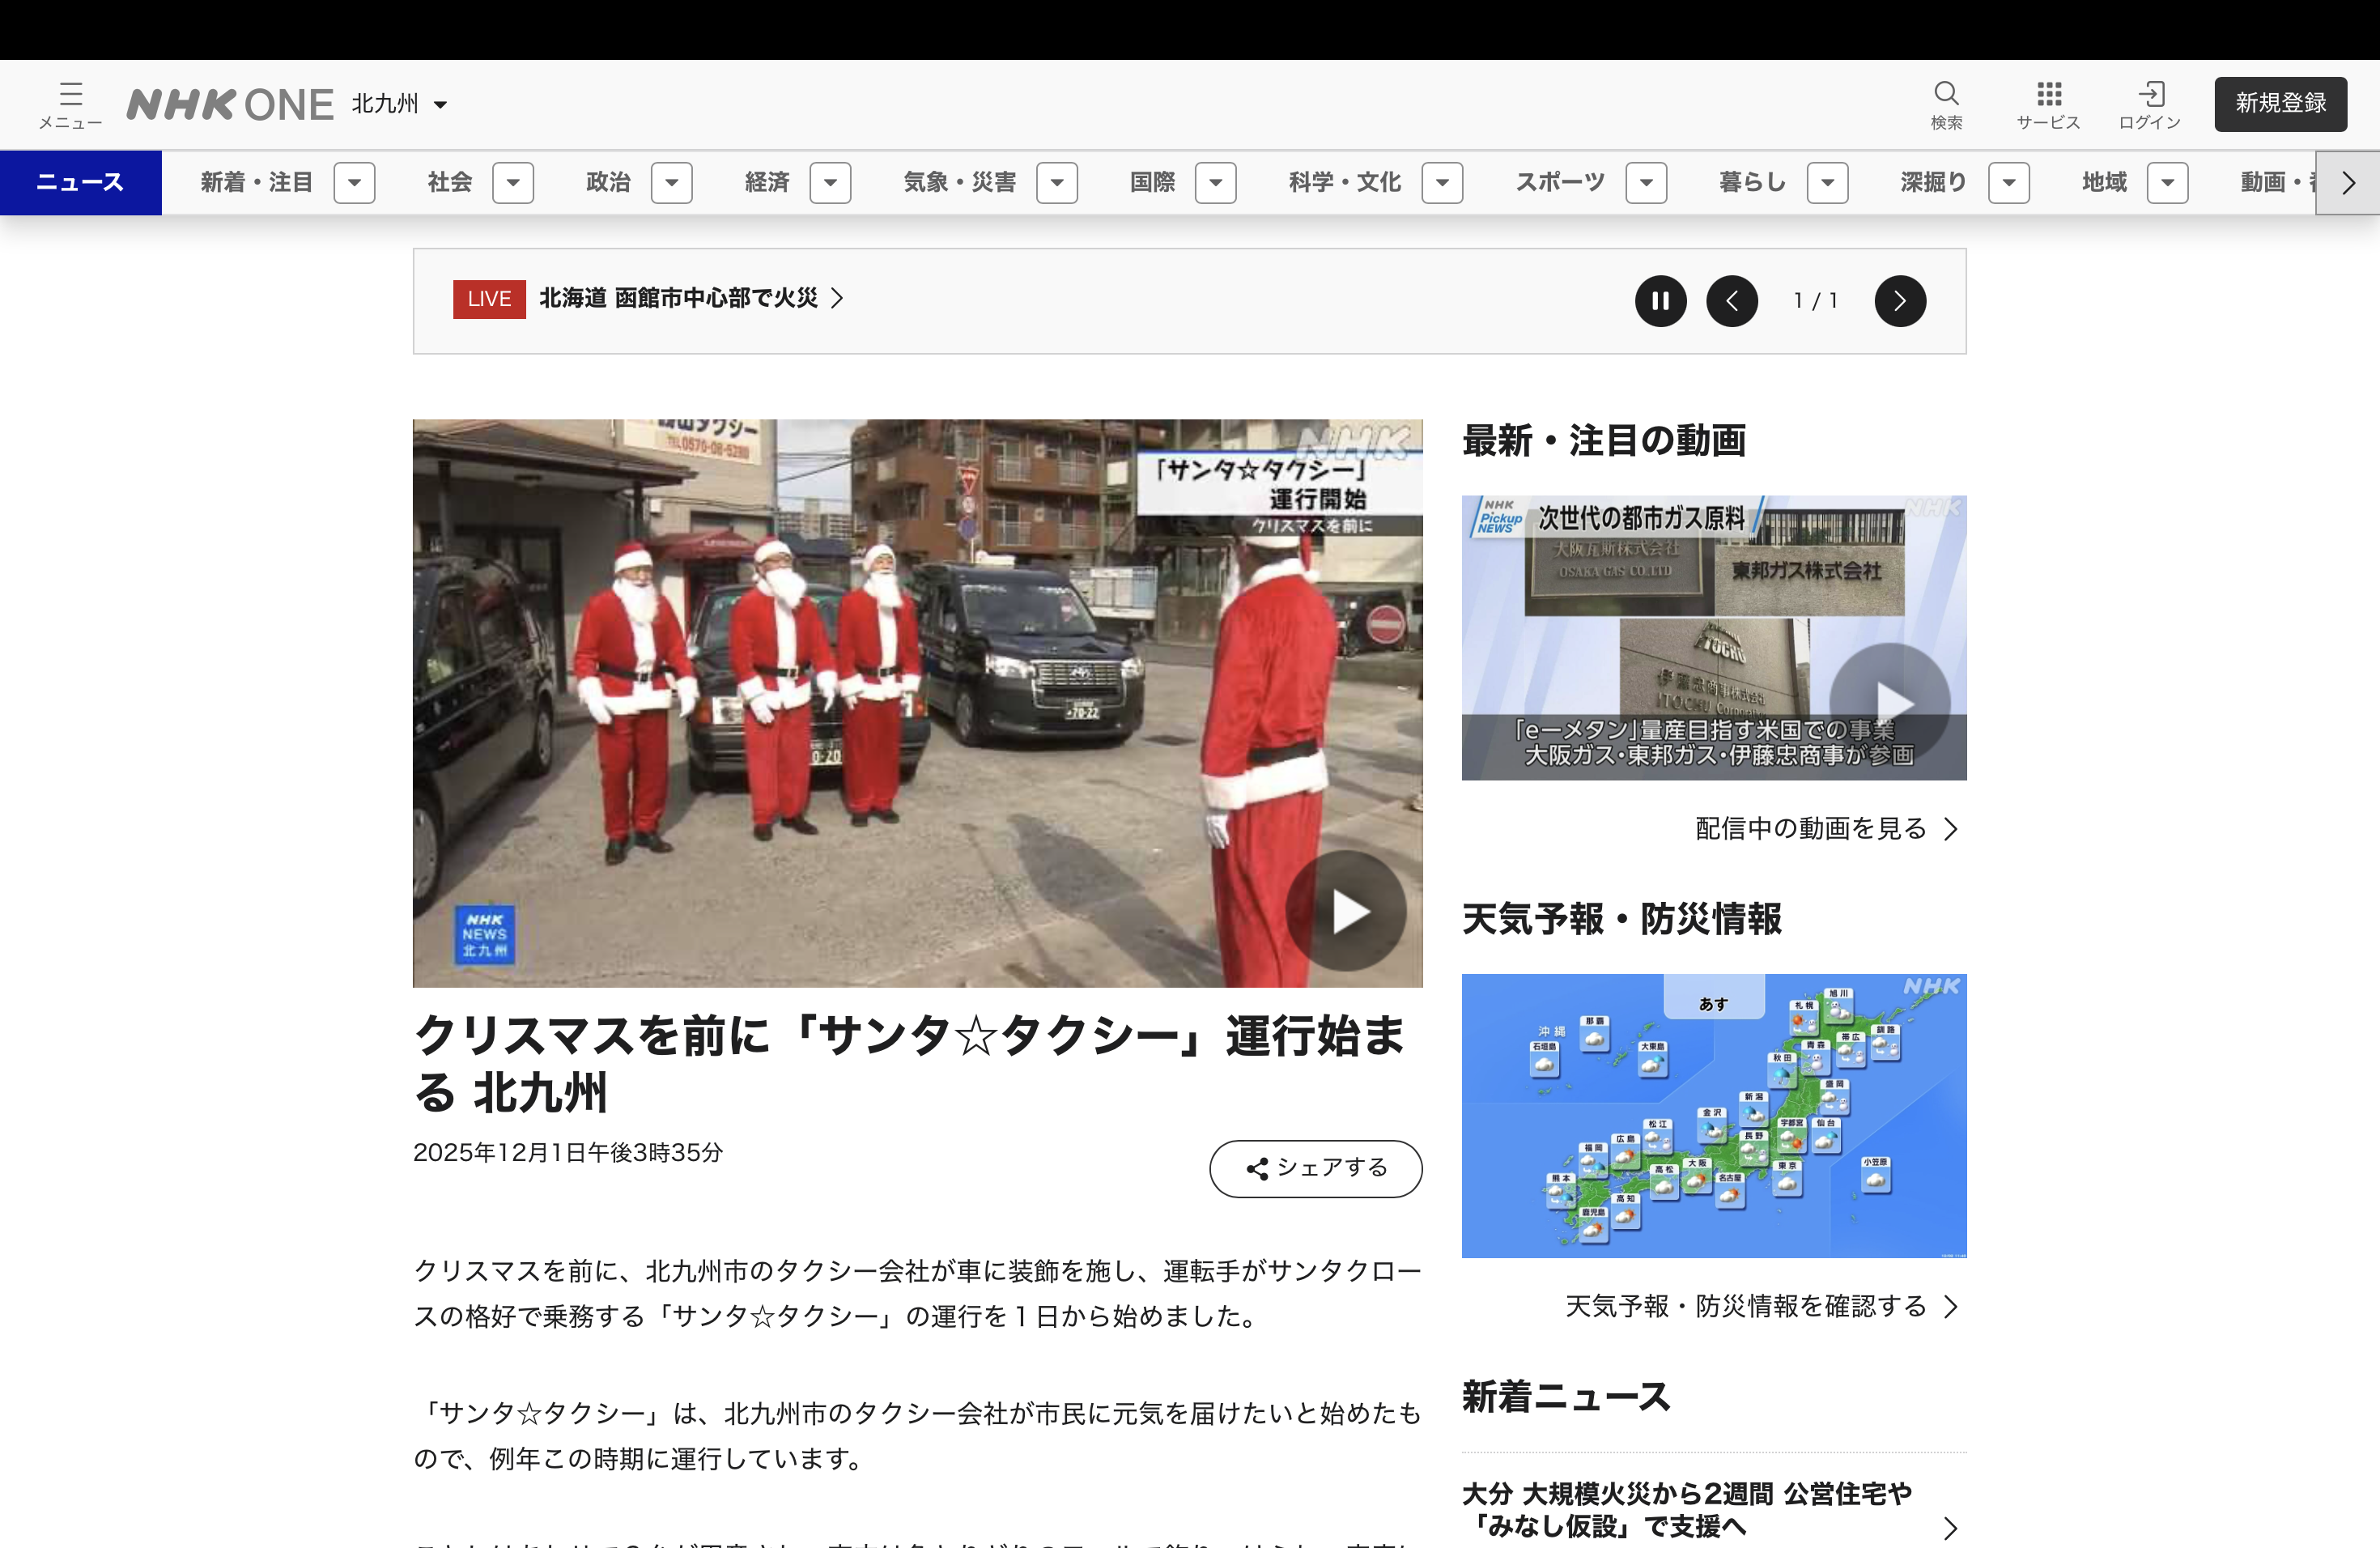Image resolution: width=2380 pixels, height=1548 pixels.
Task: Go to previous ticker headline
Action: click(x=1732, y=301)
